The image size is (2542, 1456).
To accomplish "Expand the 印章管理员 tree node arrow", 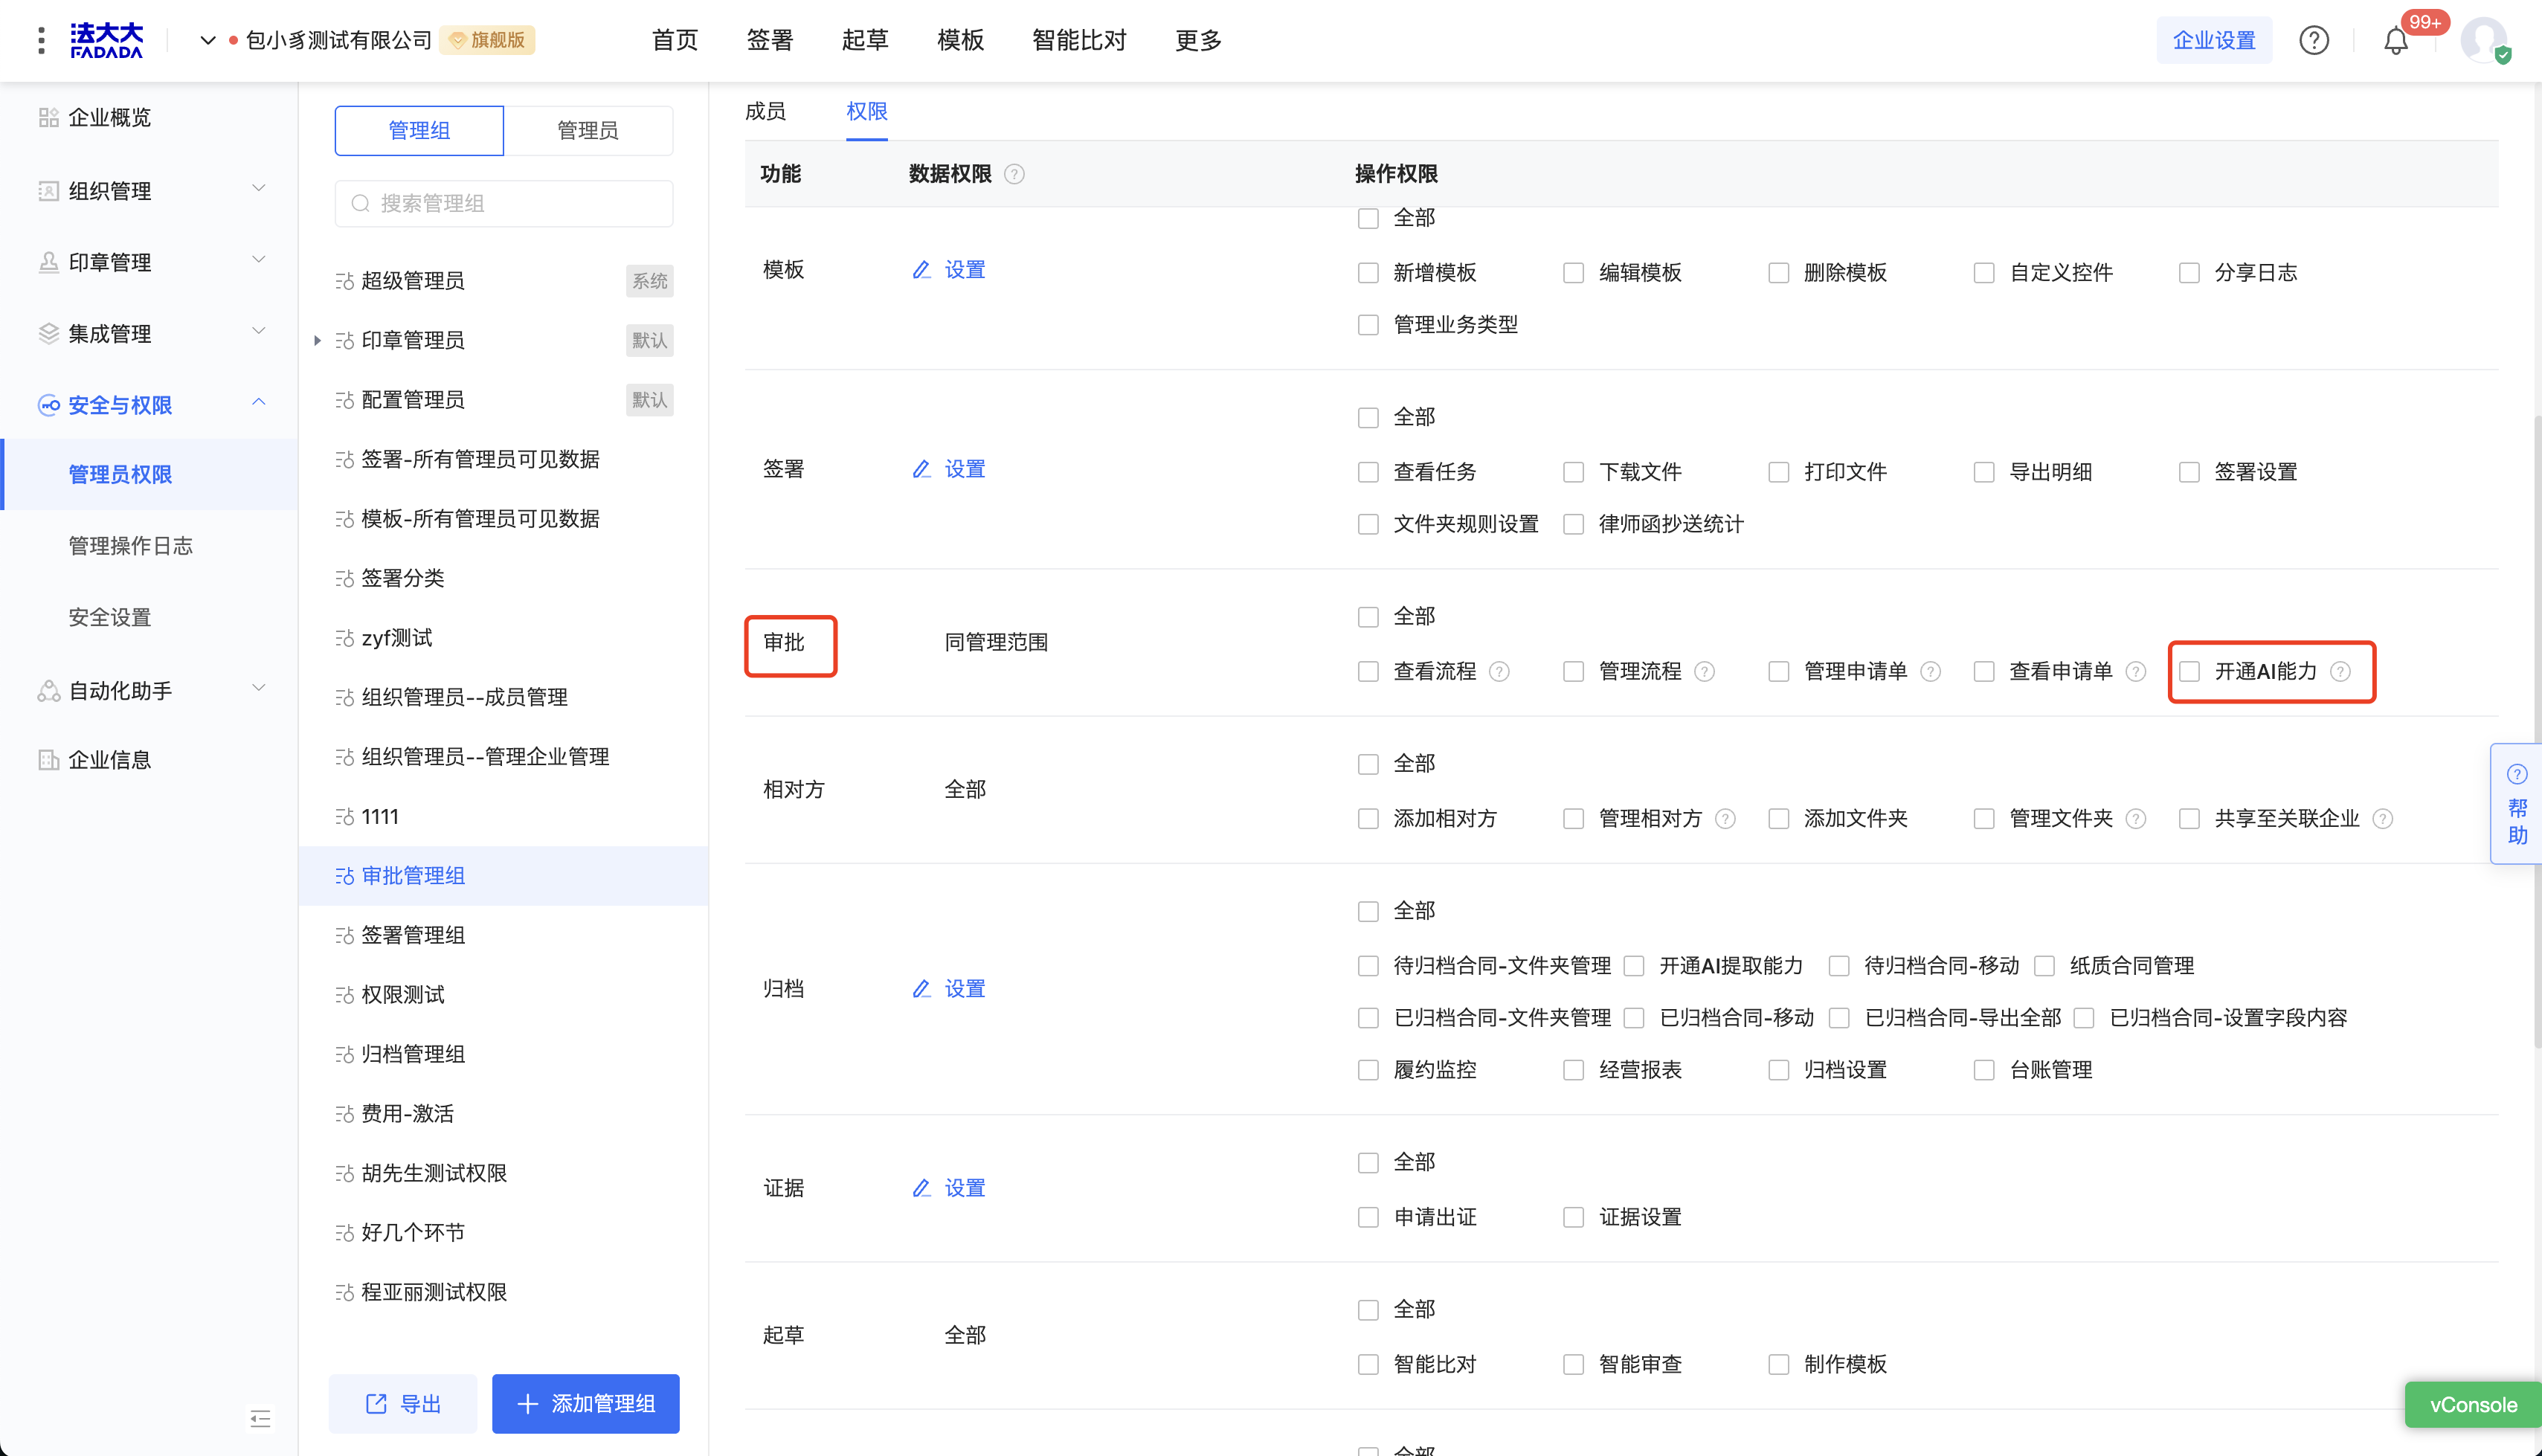I will point(317,340).
